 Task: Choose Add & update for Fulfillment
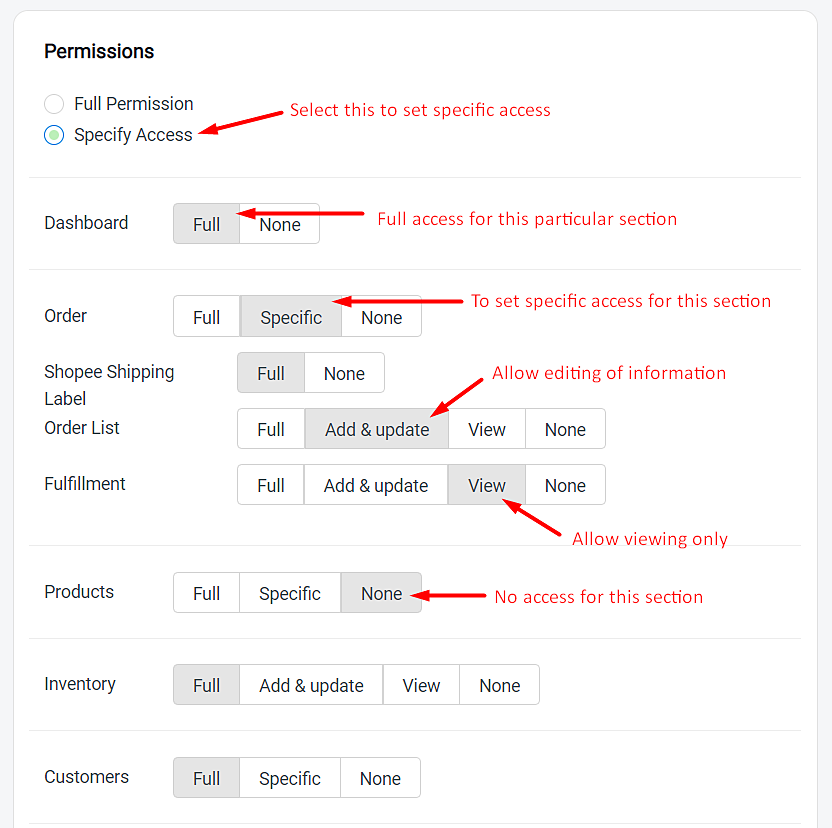tap(376, 485)
